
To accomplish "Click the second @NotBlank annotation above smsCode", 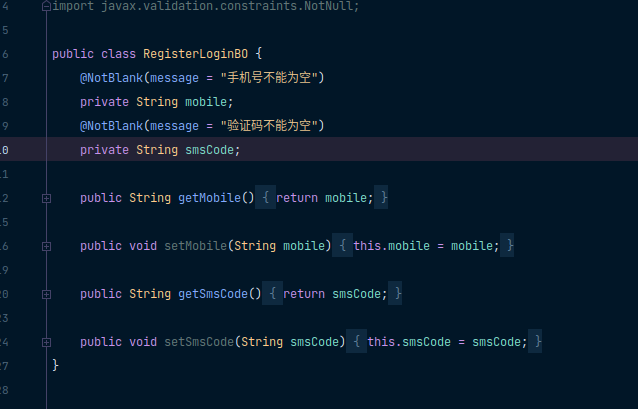I will (112, 126).
